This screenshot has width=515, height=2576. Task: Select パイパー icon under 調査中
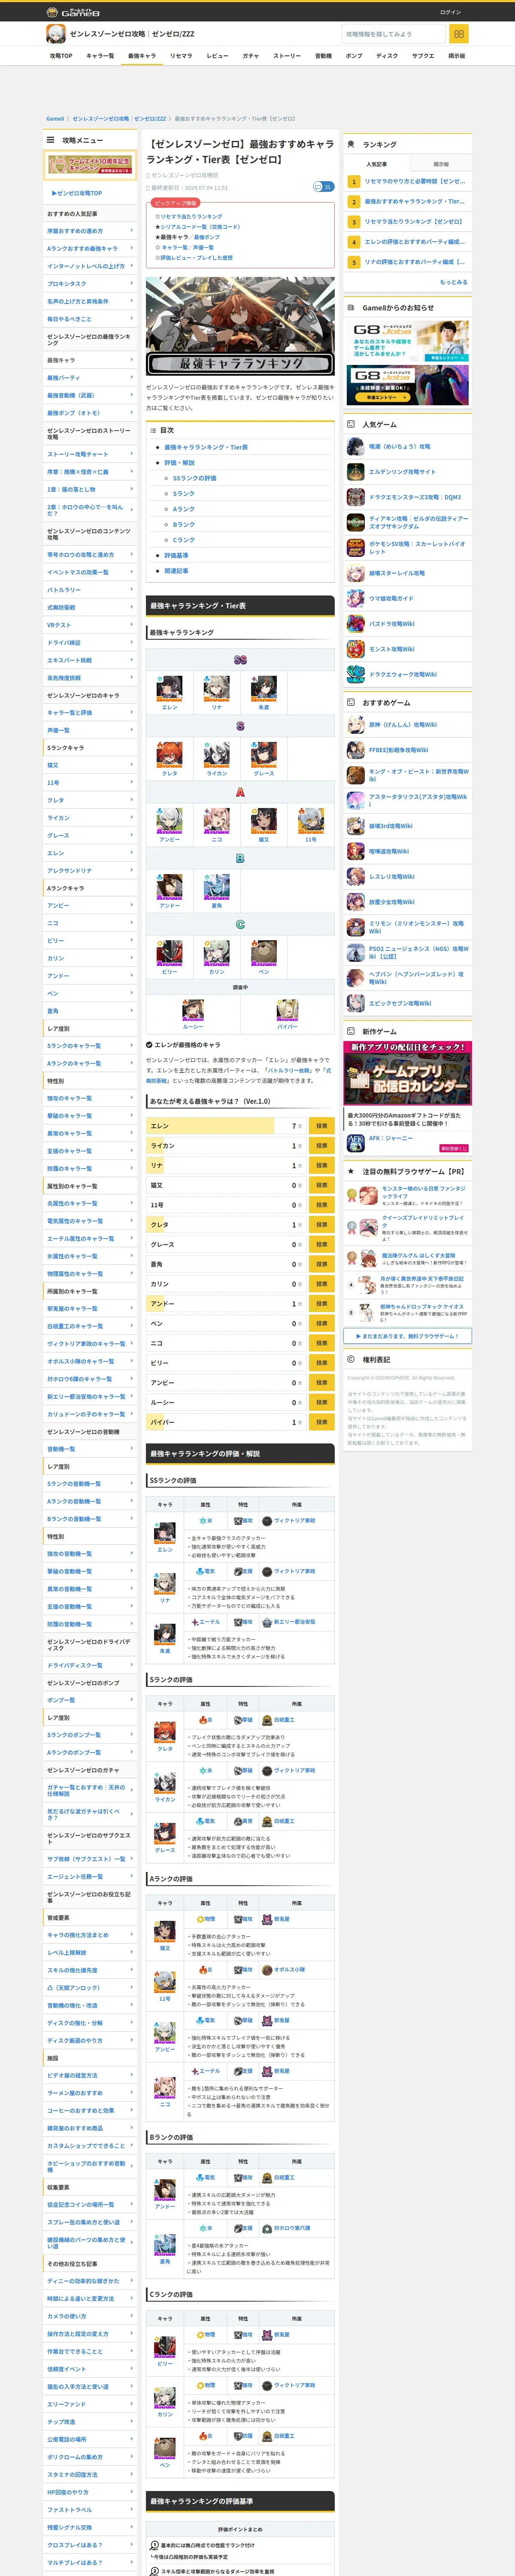[x=287, y=1010]
